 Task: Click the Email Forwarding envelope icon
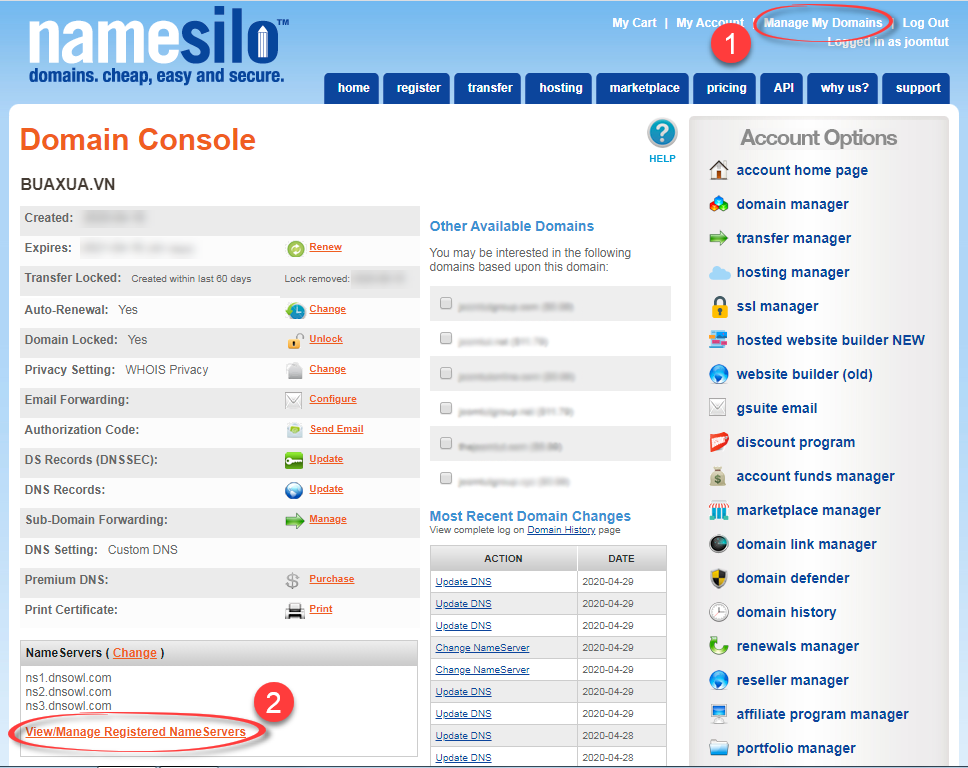coord(294,400)
